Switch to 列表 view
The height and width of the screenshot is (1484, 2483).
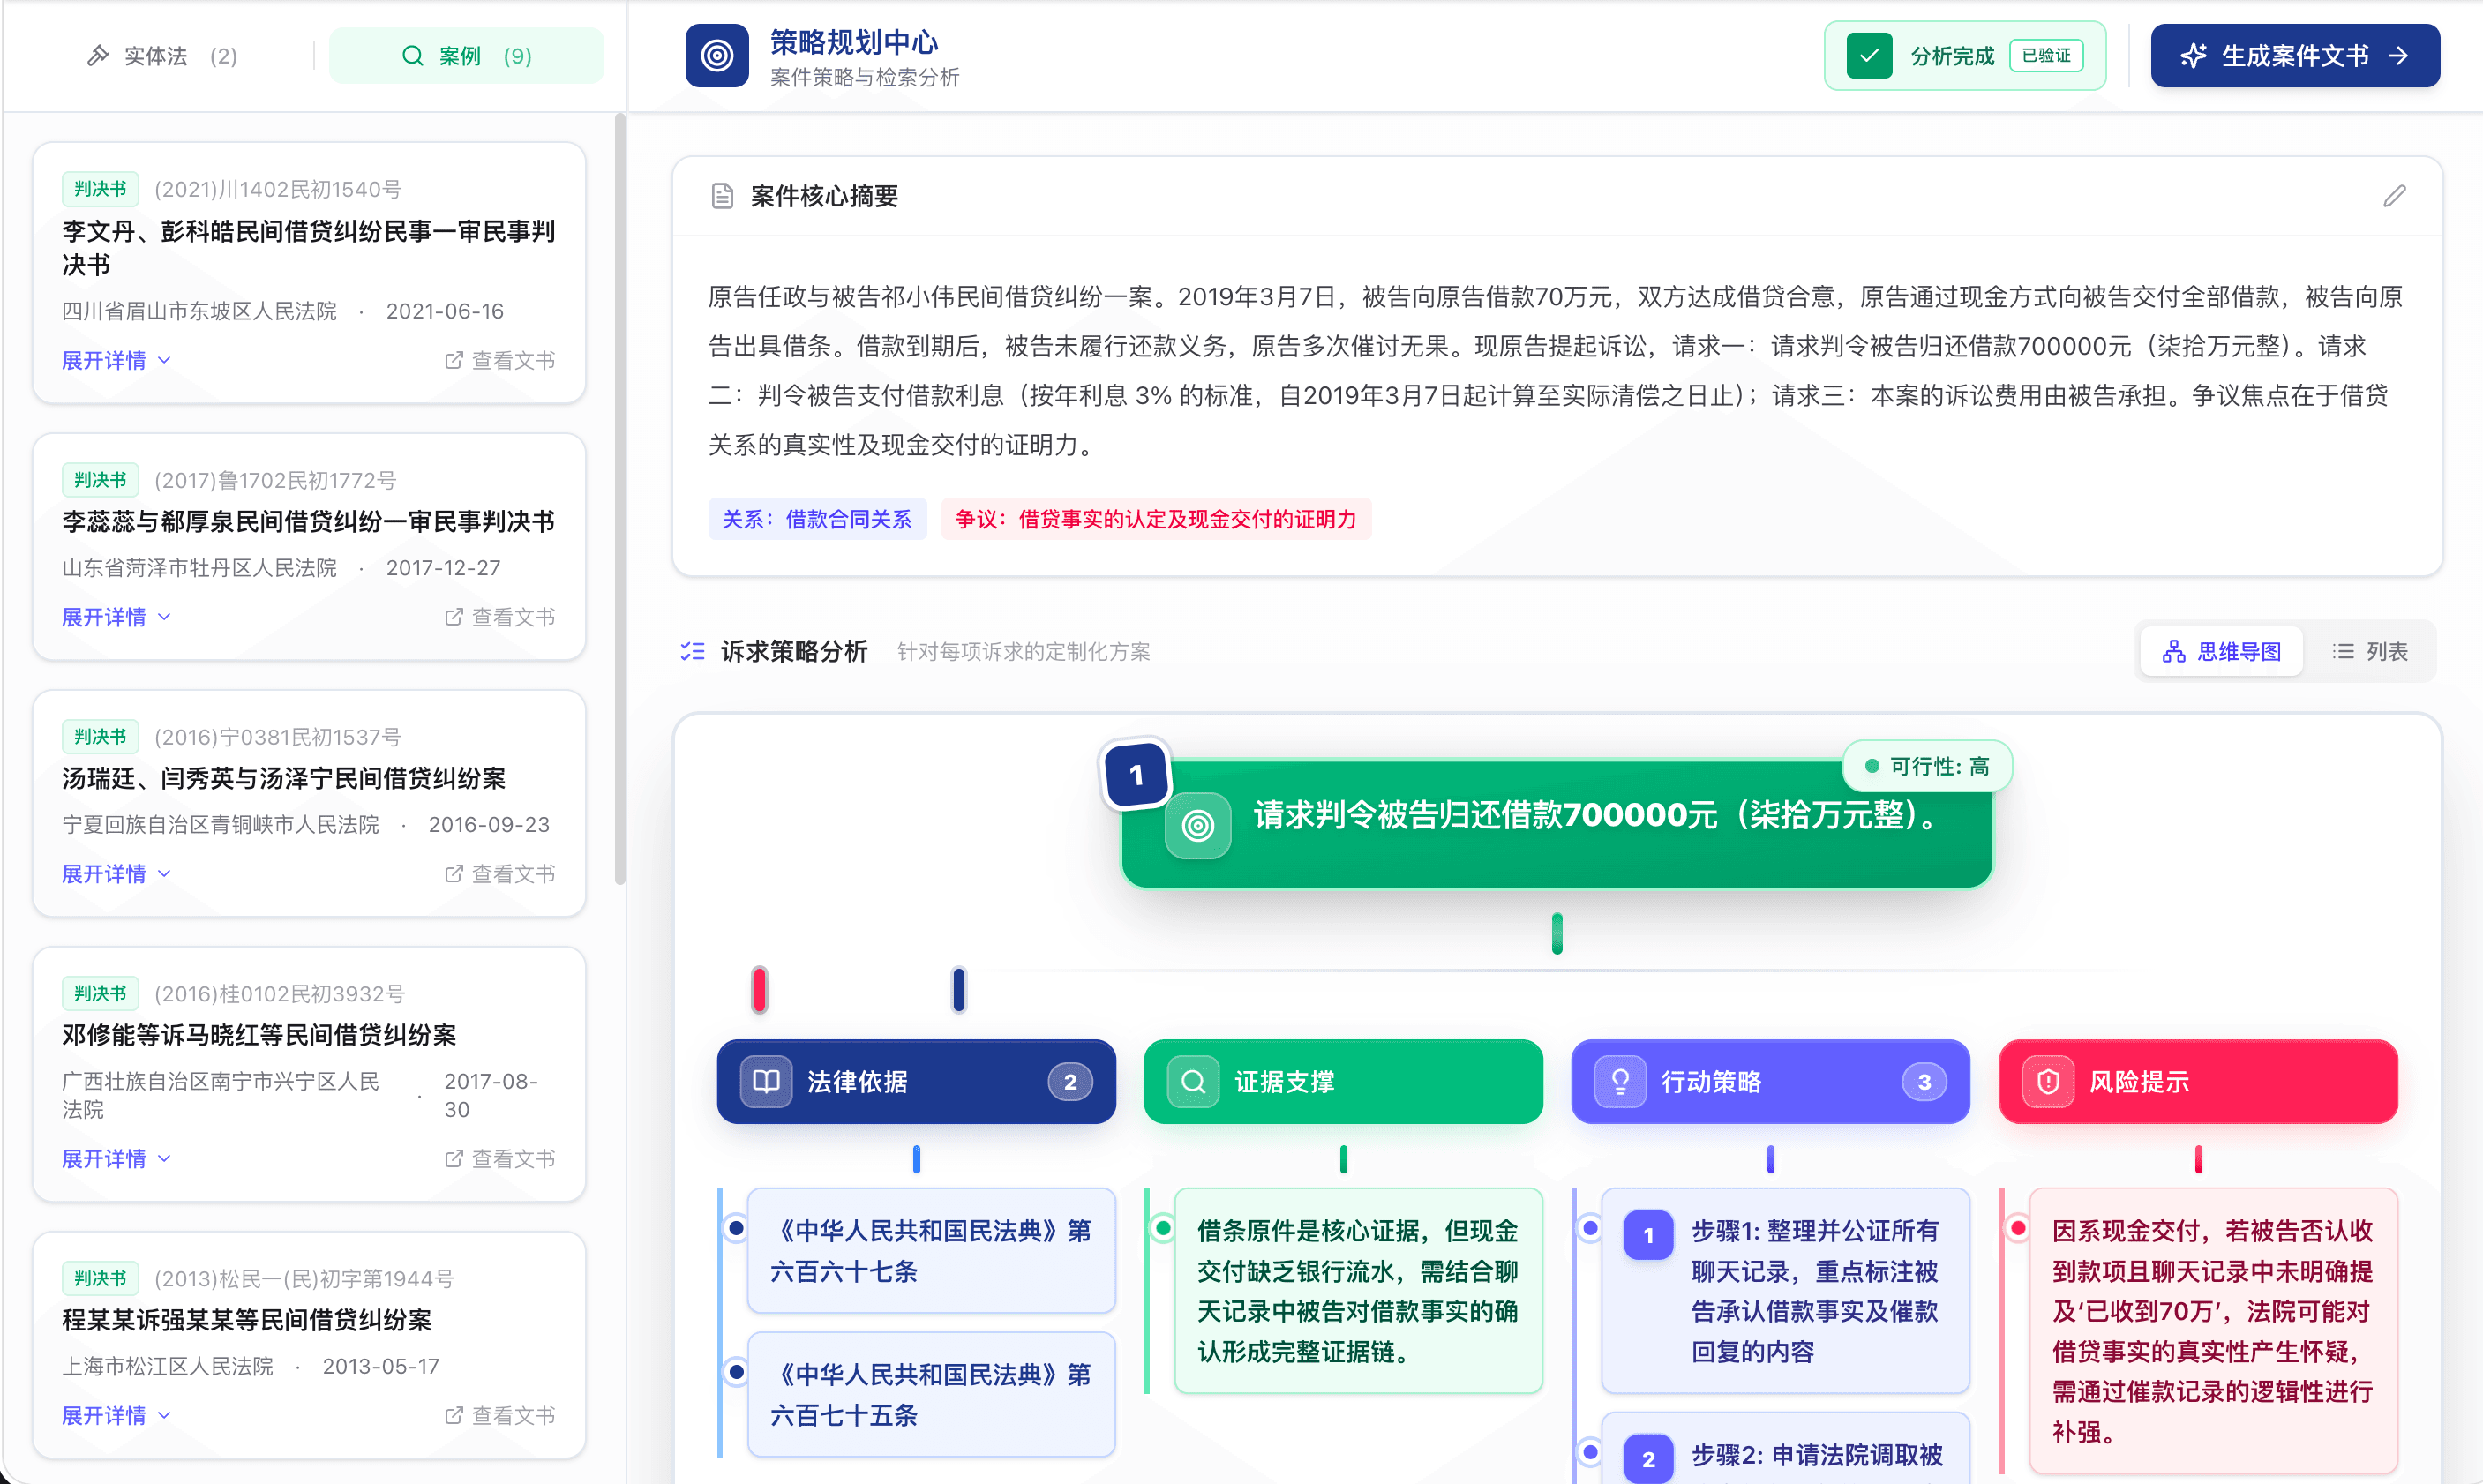point(2369,652)
